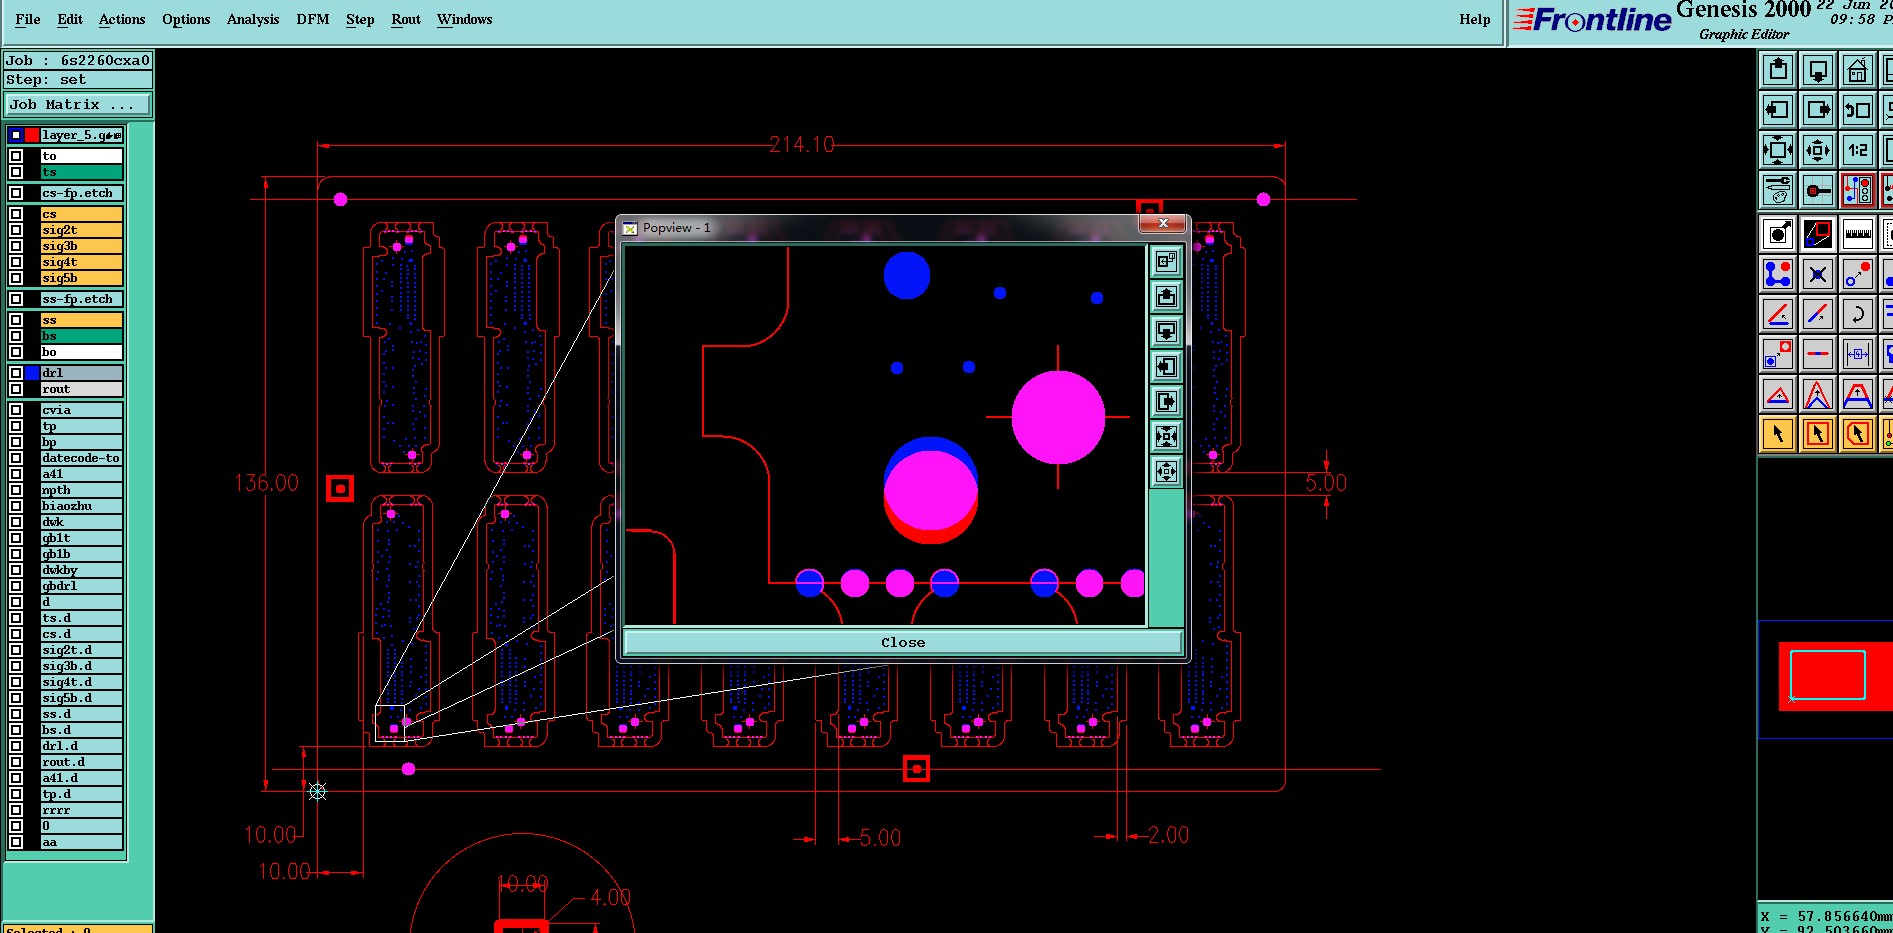Click the Popview pan right icon
The width and height of the screenshot is (1893, 933).
[x=1166, y=402]
